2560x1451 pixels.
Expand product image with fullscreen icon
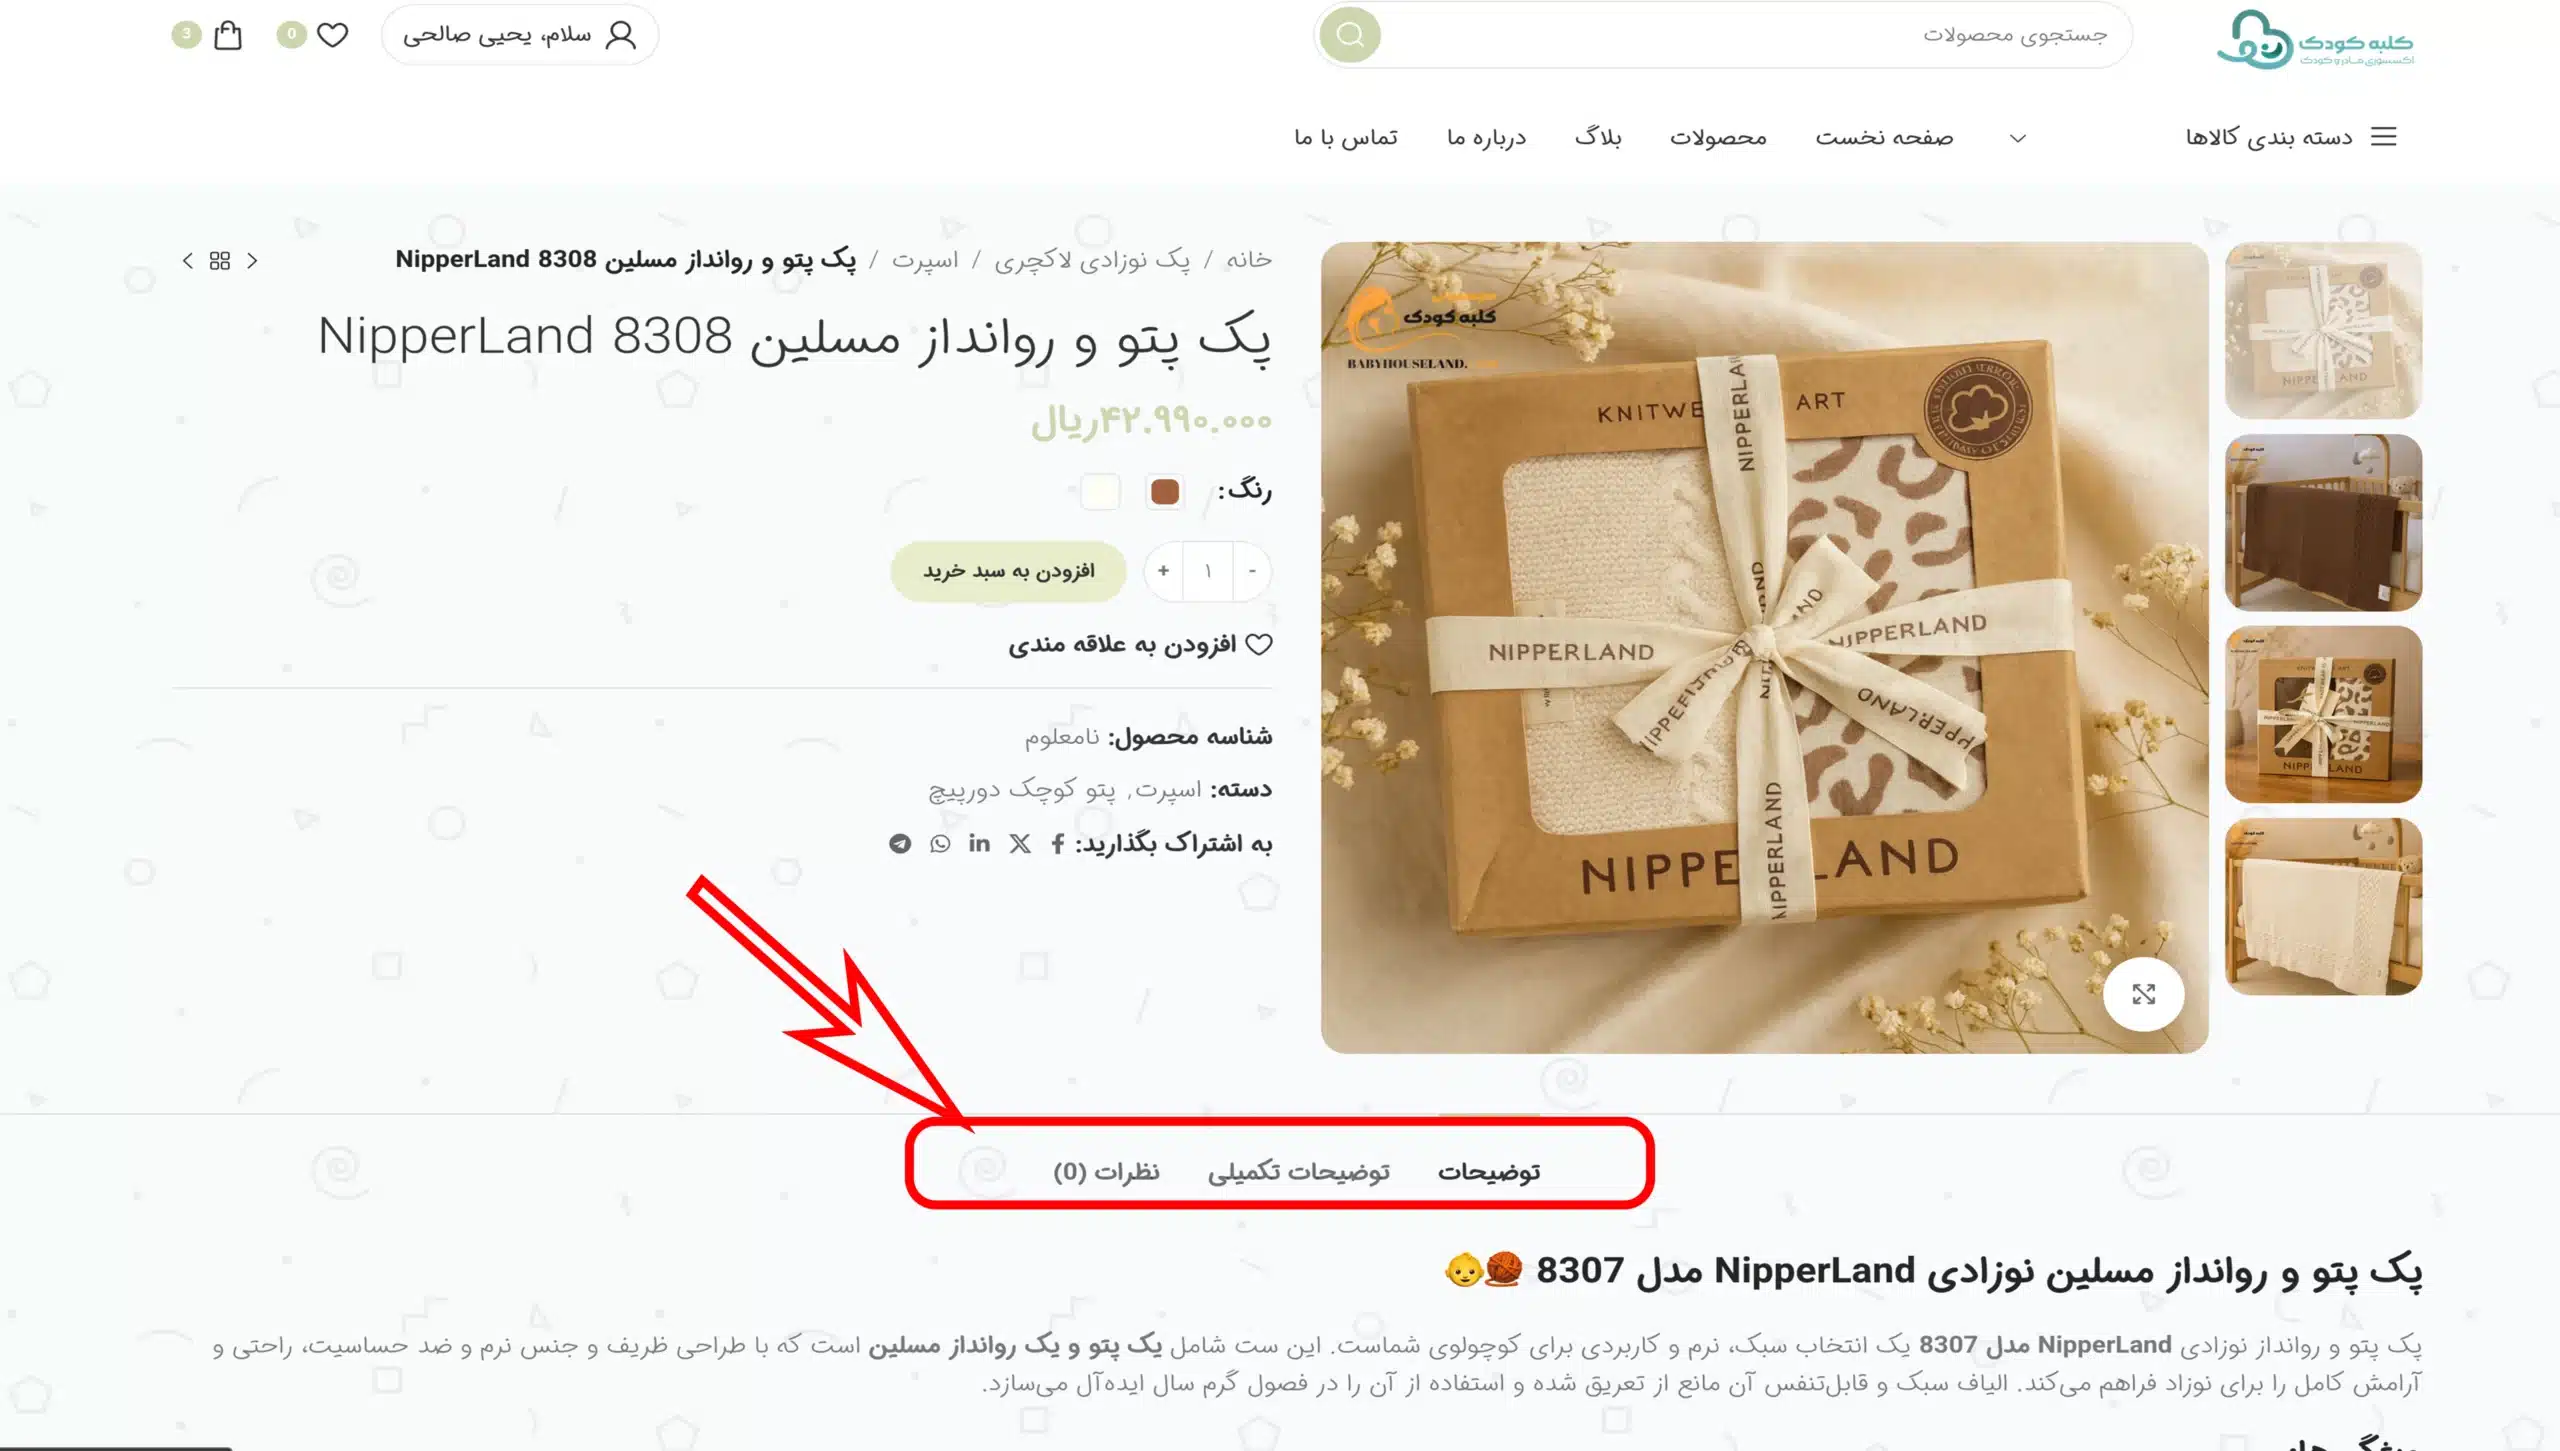click(x=2143, y=994)
